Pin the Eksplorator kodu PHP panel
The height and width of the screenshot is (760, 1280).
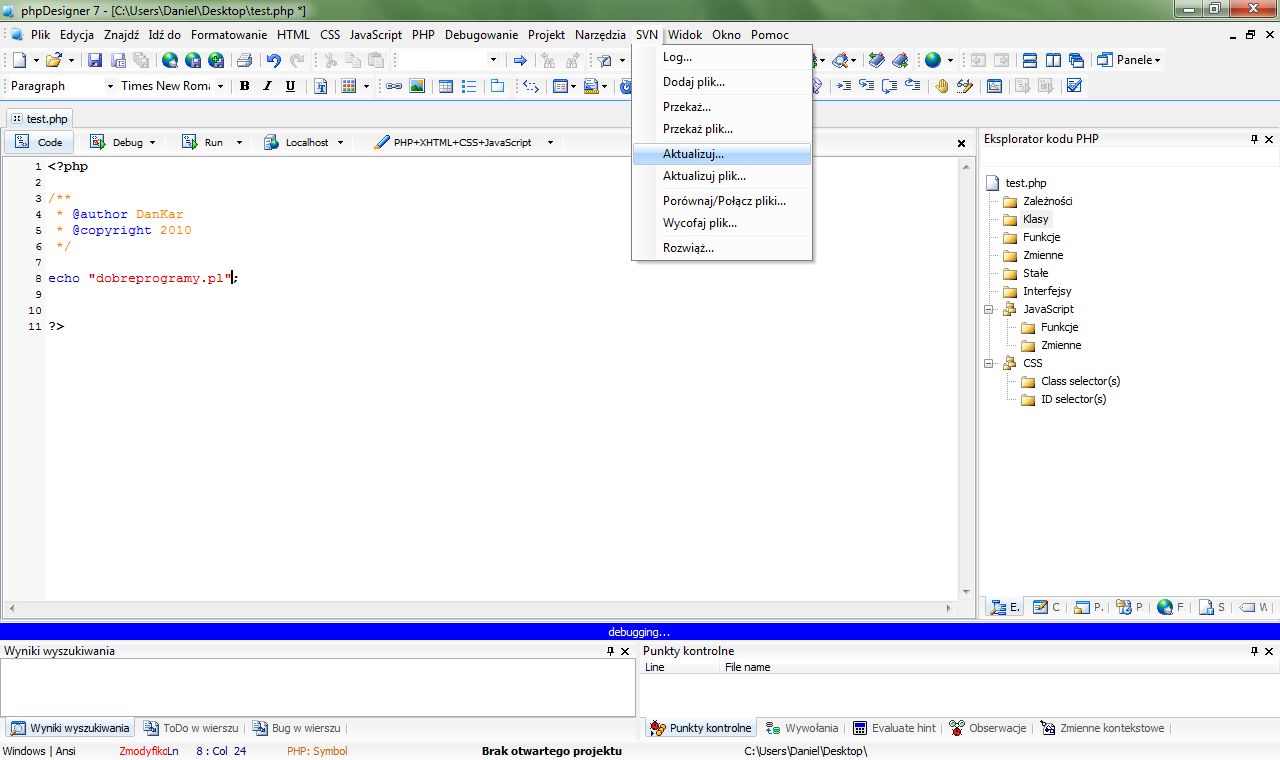[1254, 140]
